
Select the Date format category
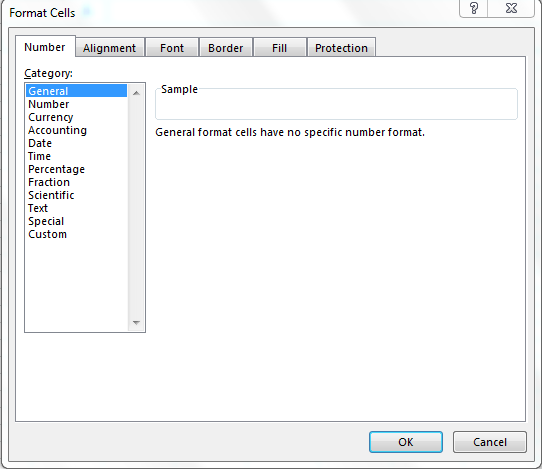tap(40, 143)
